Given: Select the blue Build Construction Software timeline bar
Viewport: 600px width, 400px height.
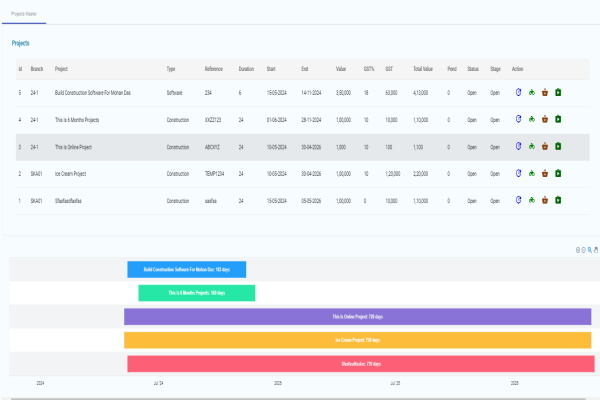Looking at the screenshot, I should 186,269.
